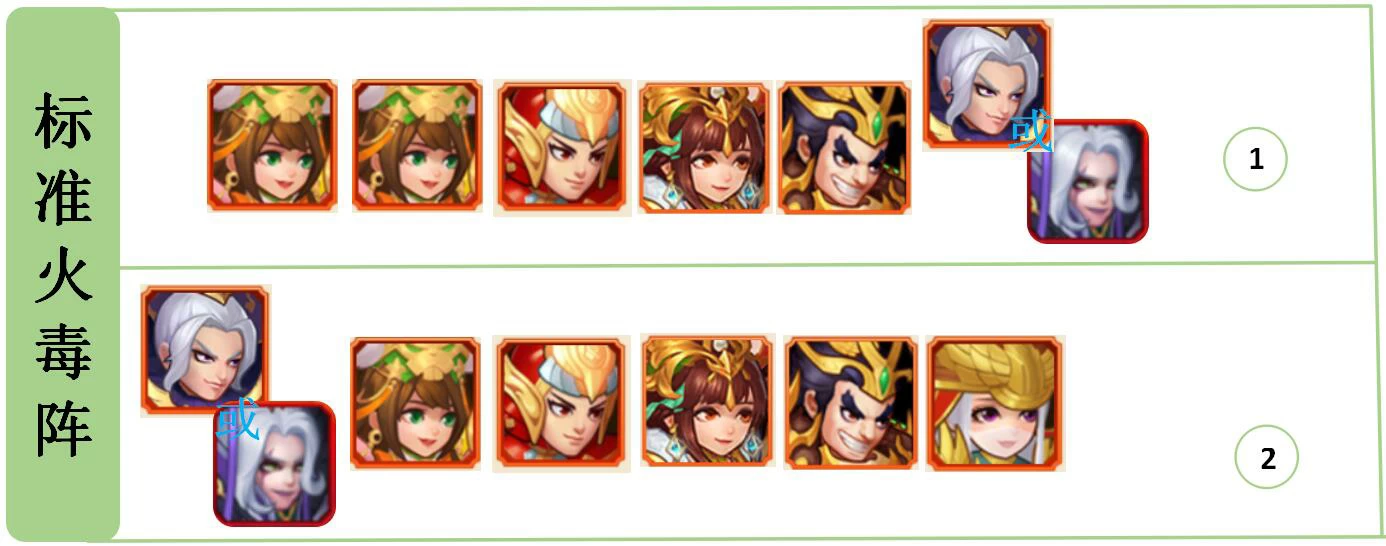Click red winged-helmet hero in row 1
The height and width of the screenshot is (546, 1386).
(562, 148)
